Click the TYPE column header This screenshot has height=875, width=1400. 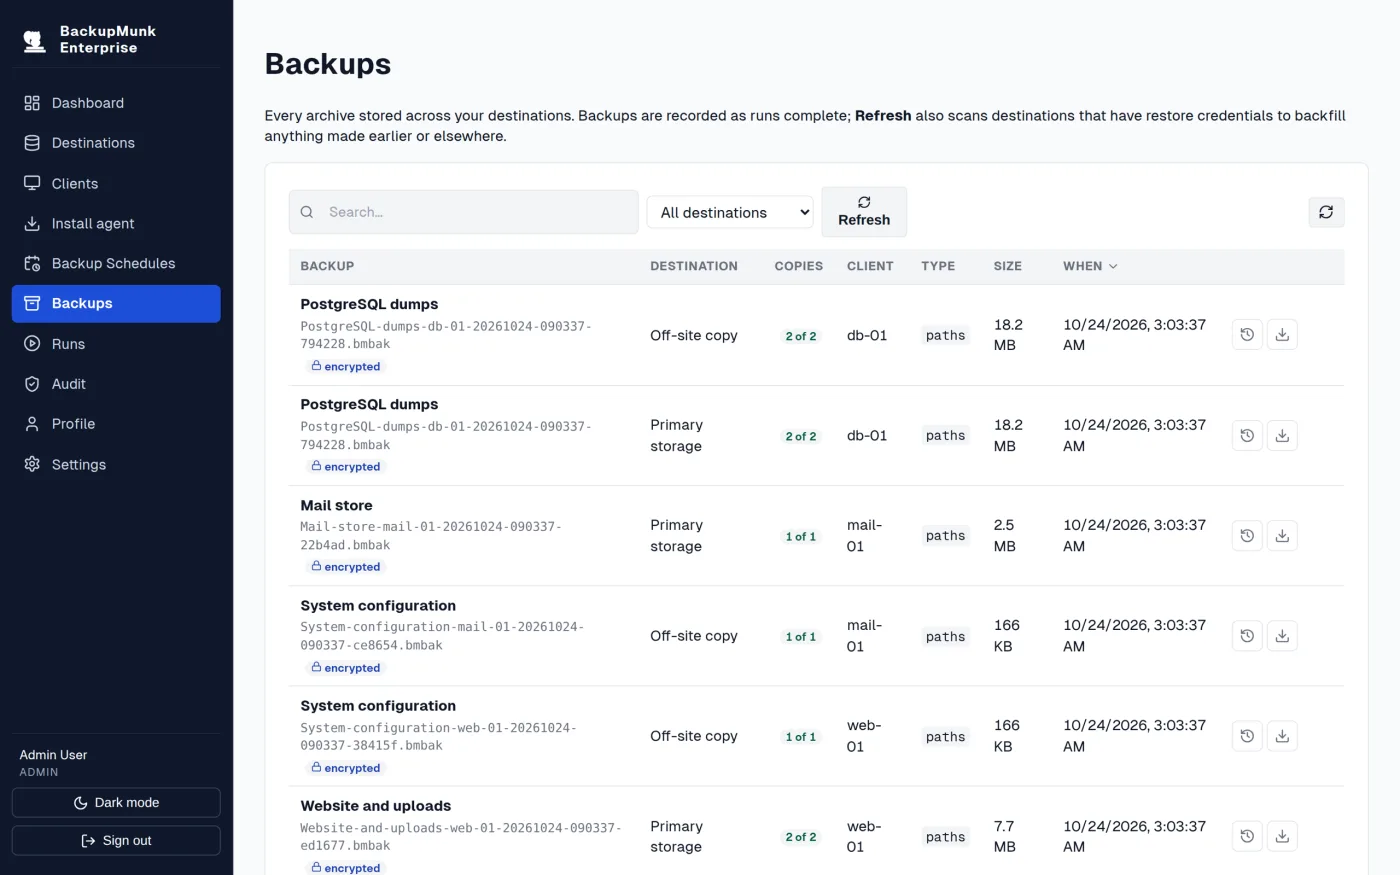tap(938, 266)
